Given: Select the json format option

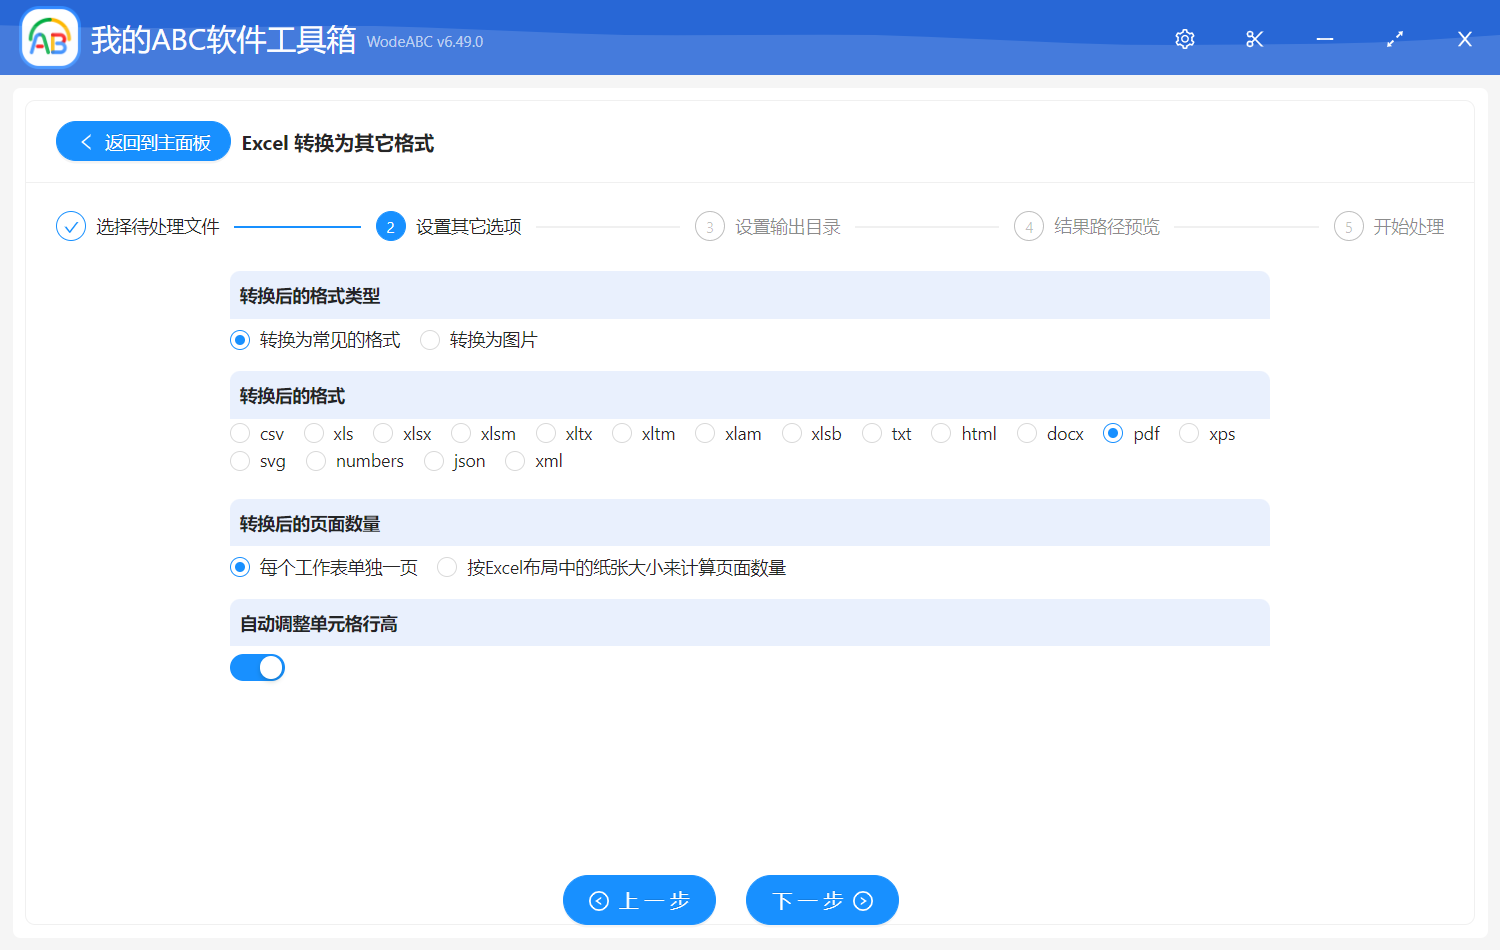Looking at the screenshot, I should pyautogui.click(x=434, y=461).
